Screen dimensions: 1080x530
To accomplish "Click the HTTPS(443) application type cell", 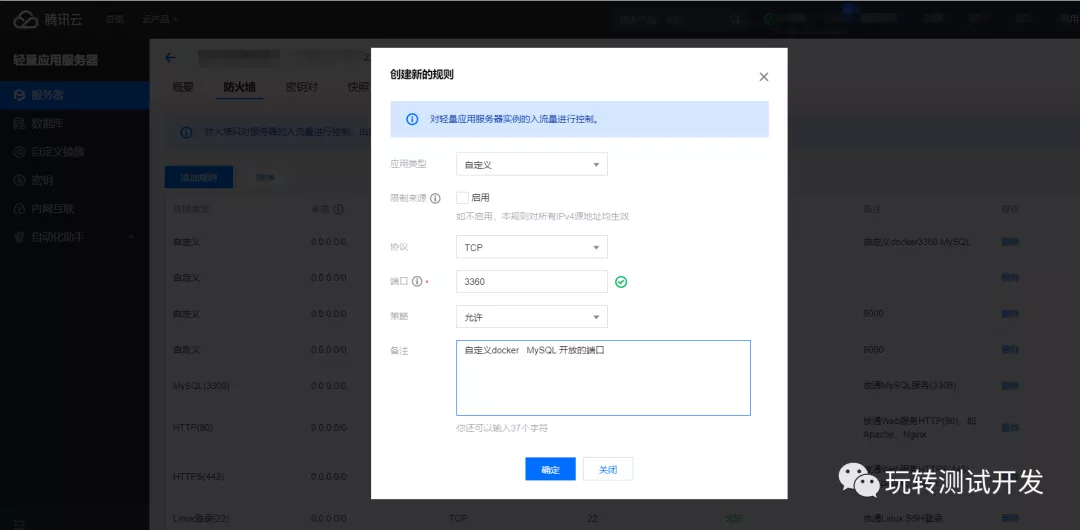I will coord(198,476).
